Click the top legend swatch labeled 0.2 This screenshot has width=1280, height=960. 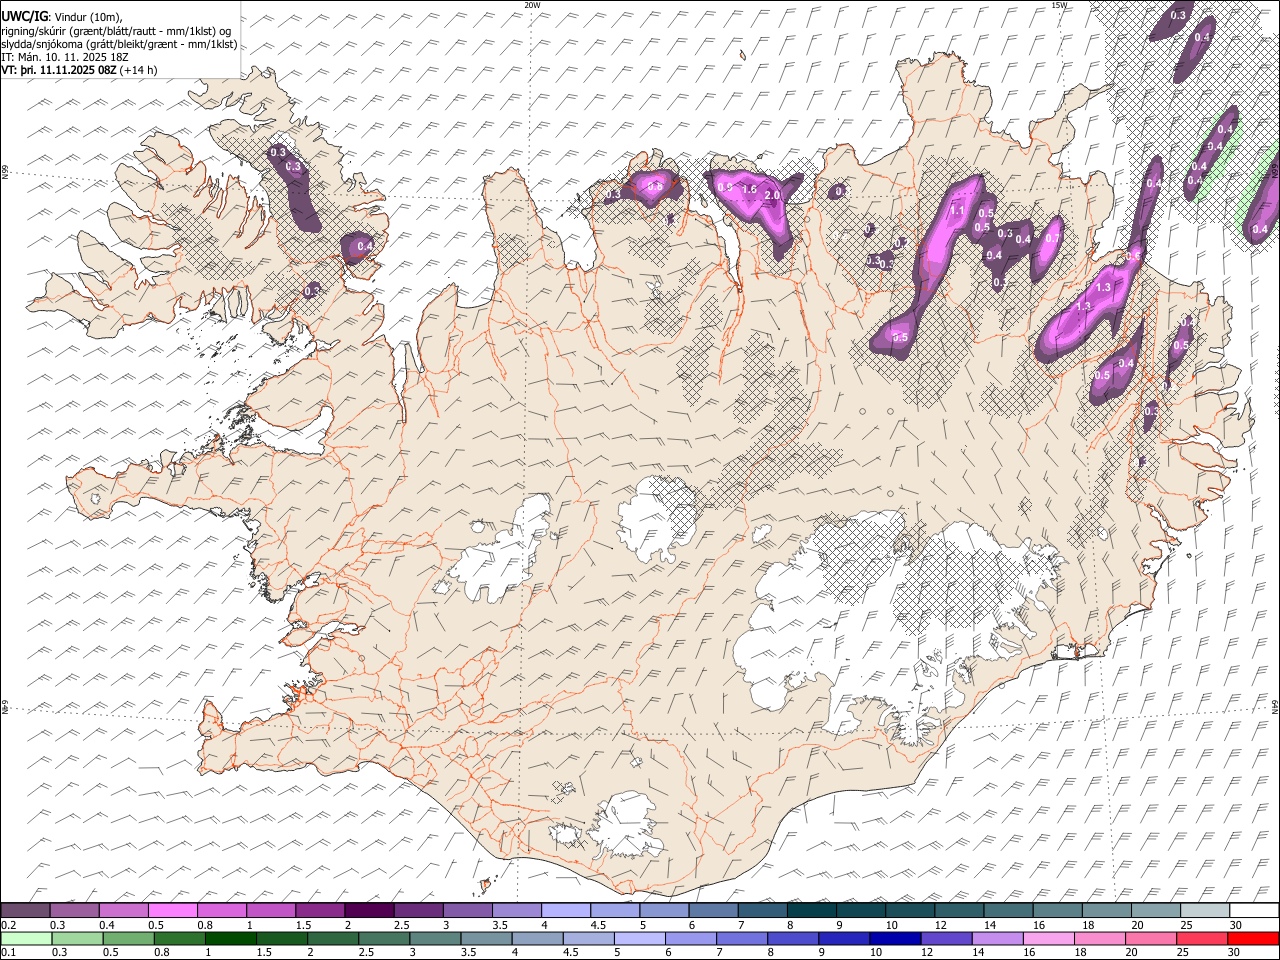tap(25, 911)
